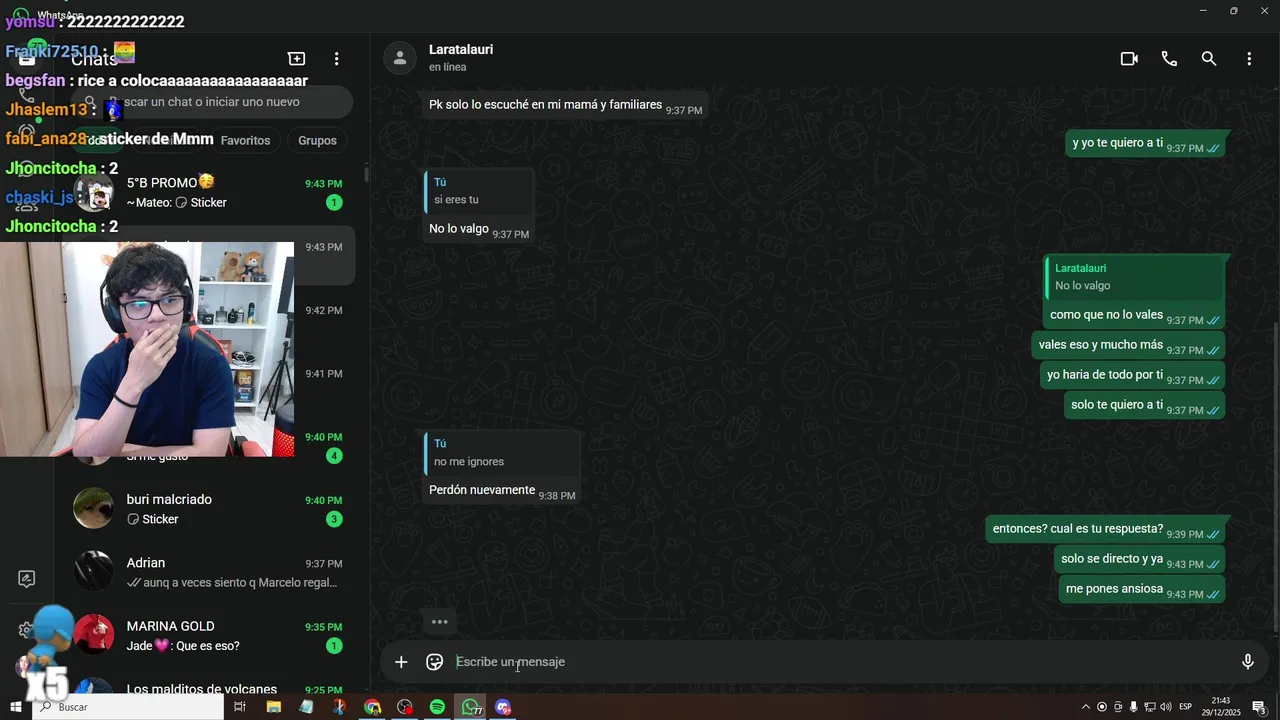1280x720 pixels.
Task: Start a video call with Laratalauri
Action: coord(1129,59)
